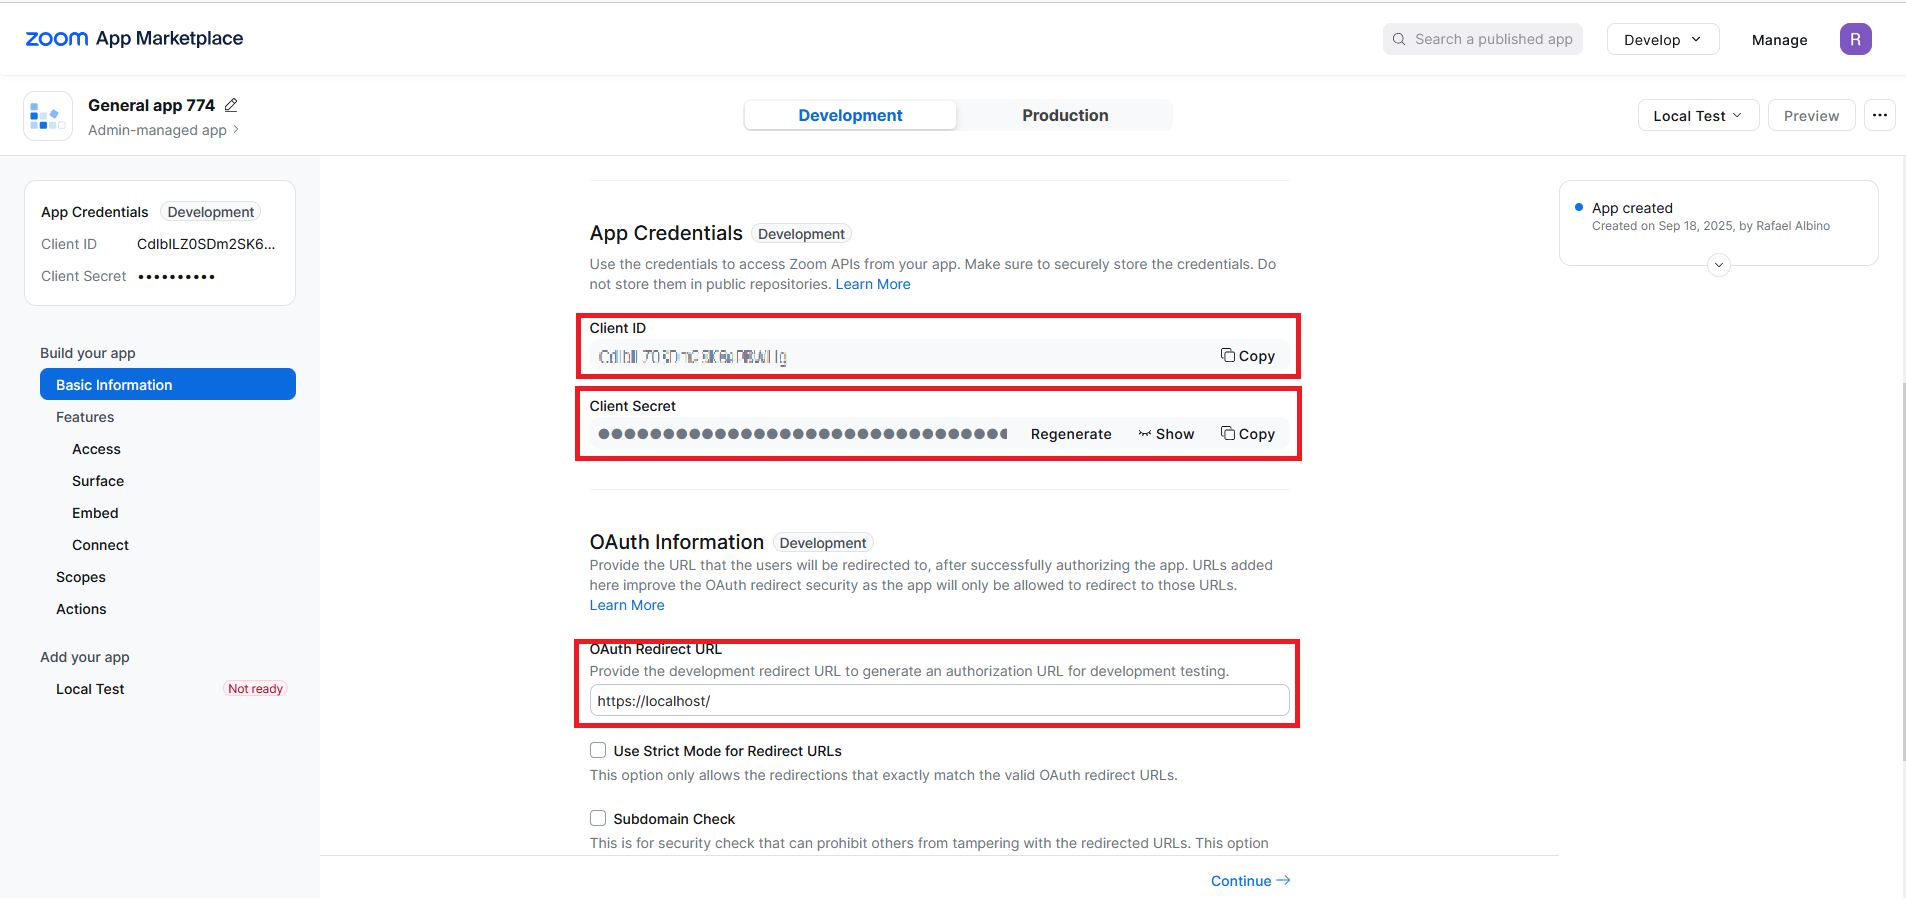
Task: Expand the Local Test dropdown
Action: pyautogui.click(x=1697, y=116)
